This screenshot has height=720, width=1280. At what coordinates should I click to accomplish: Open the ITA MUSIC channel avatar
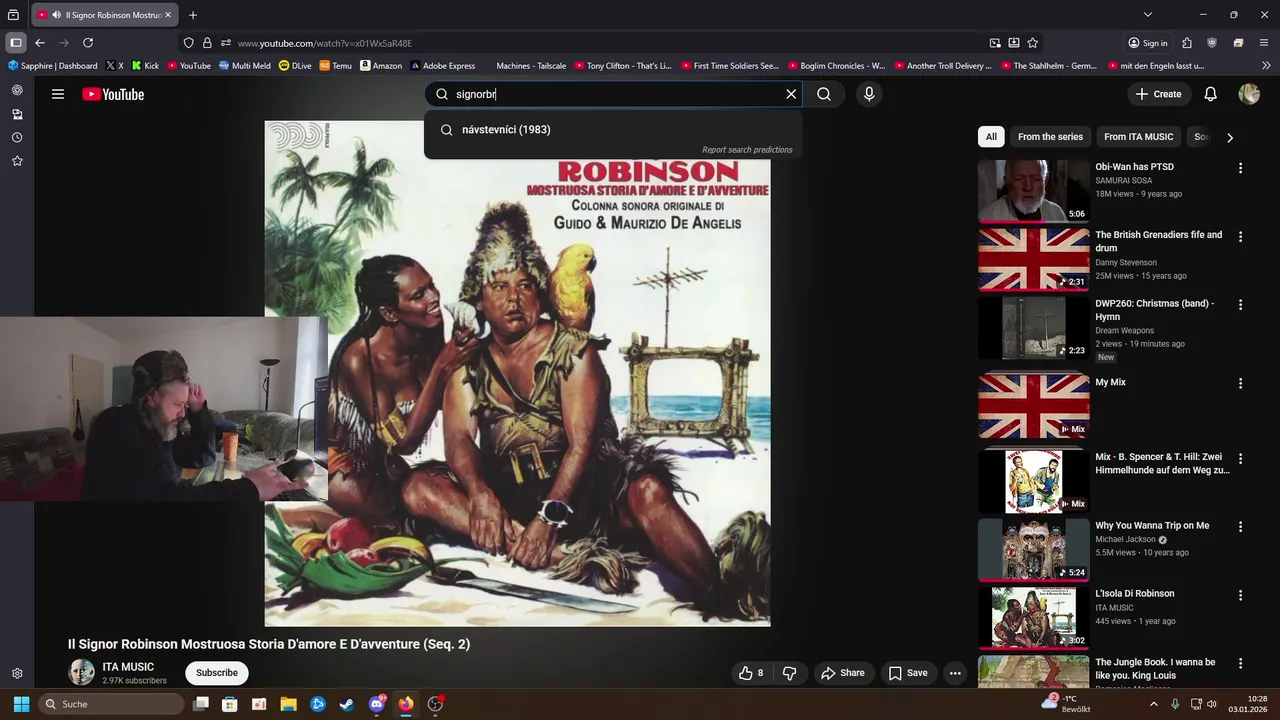(81, 673)
